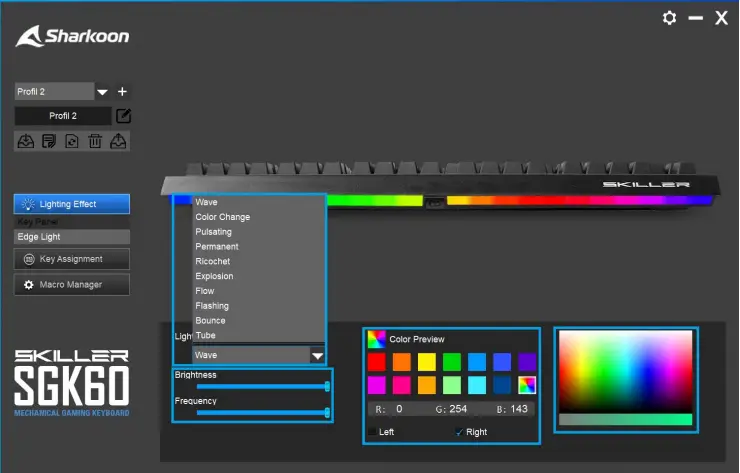Click the reset profile icon
Screen dimensions: 740x473
pos(72,142)
